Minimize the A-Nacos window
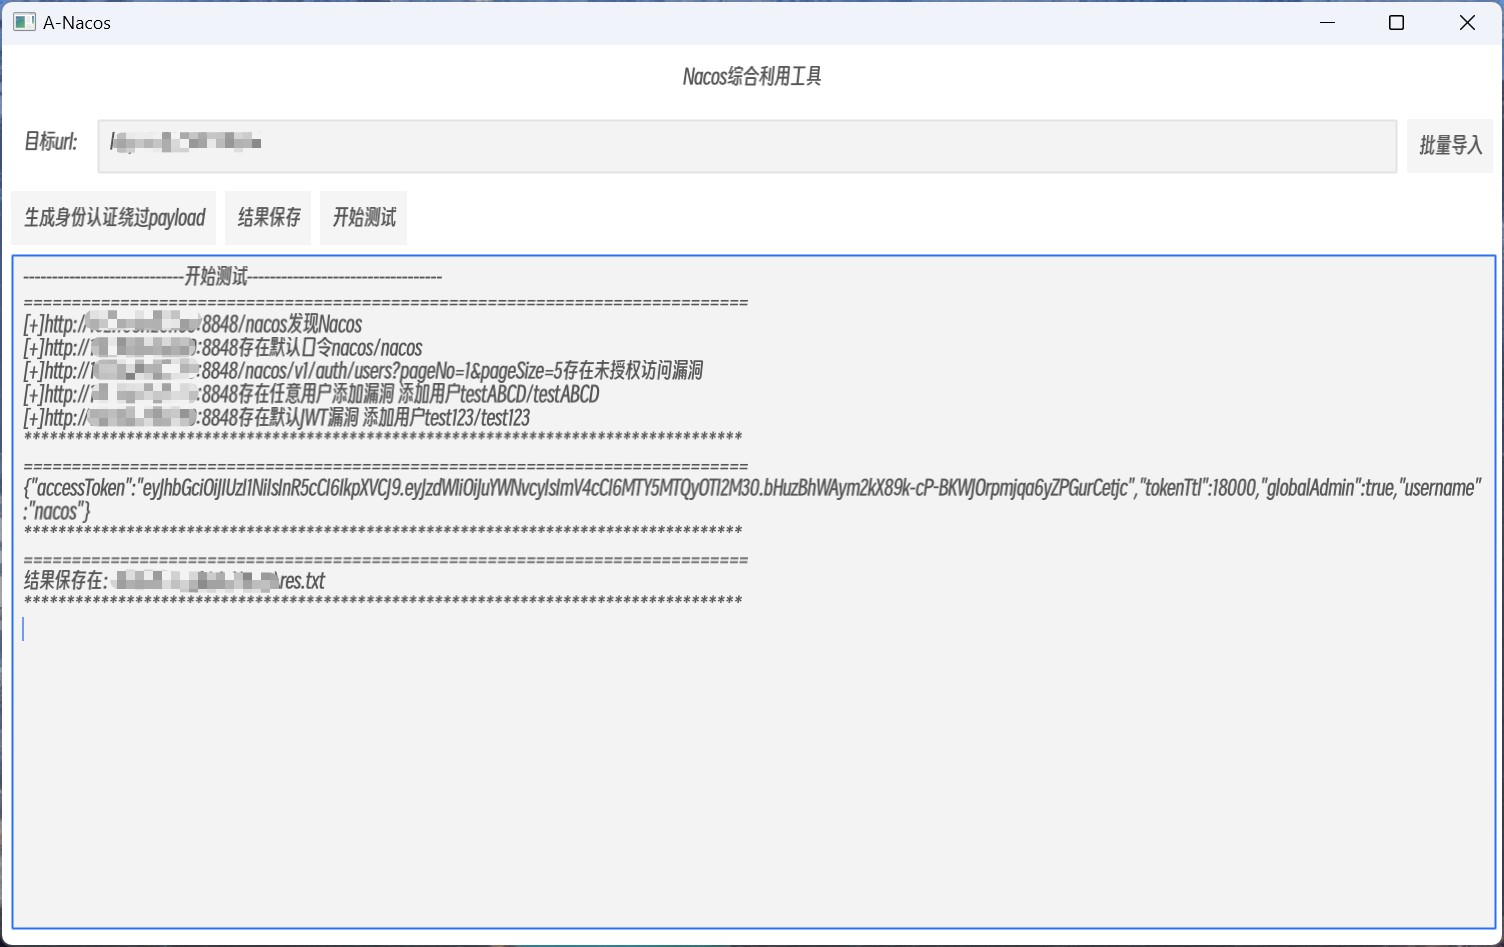Image resolution: width=1504 pixels, height=947 pixels. [1328, 22]
